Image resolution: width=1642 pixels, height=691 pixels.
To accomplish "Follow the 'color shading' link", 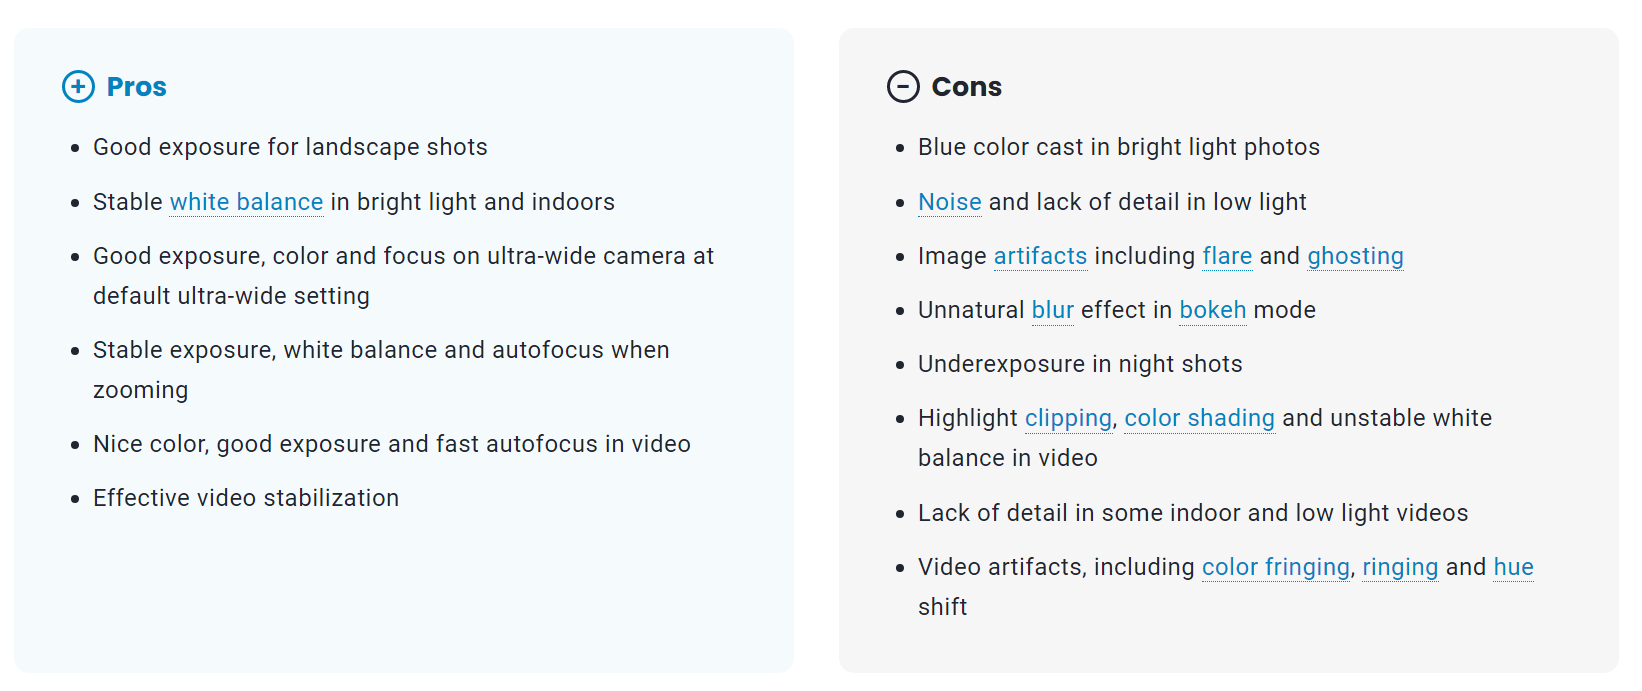I will coord(1199,419).
